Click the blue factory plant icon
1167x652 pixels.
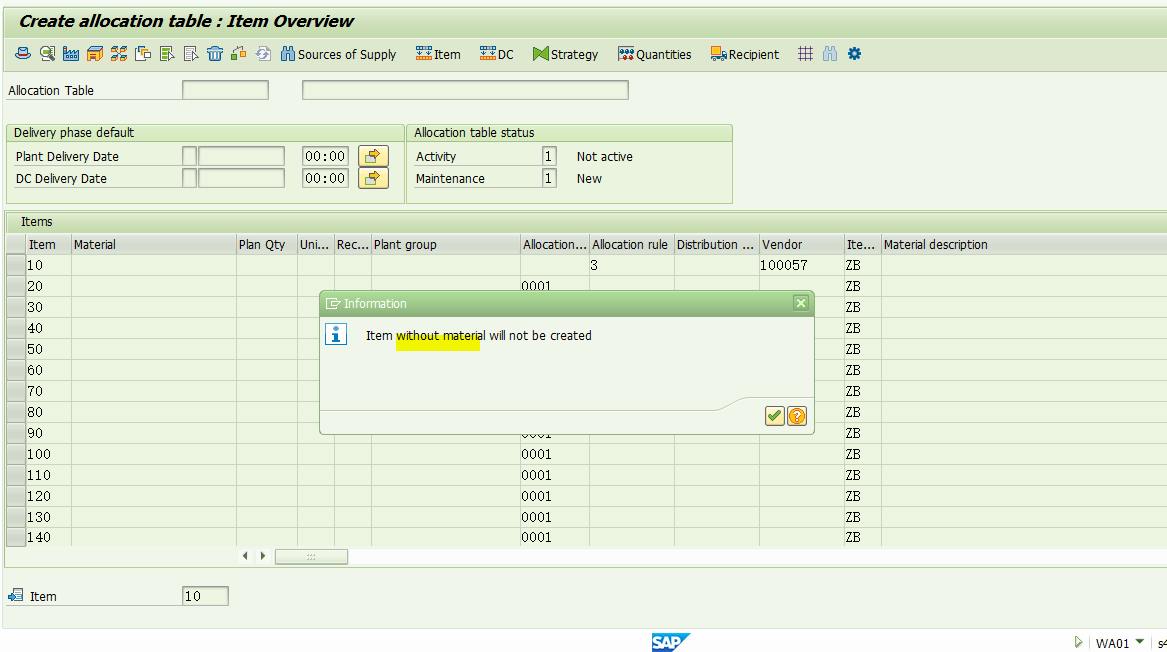click(x=71, y=54)
